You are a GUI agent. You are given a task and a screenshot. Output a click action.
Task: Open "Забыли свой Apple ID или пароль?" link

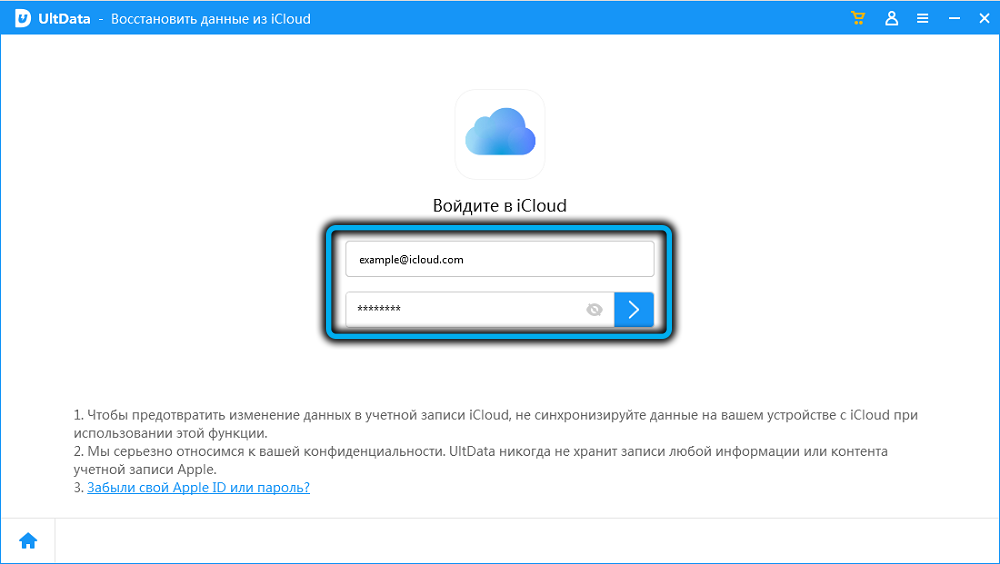pyautogui.click(x=198, y=488)
